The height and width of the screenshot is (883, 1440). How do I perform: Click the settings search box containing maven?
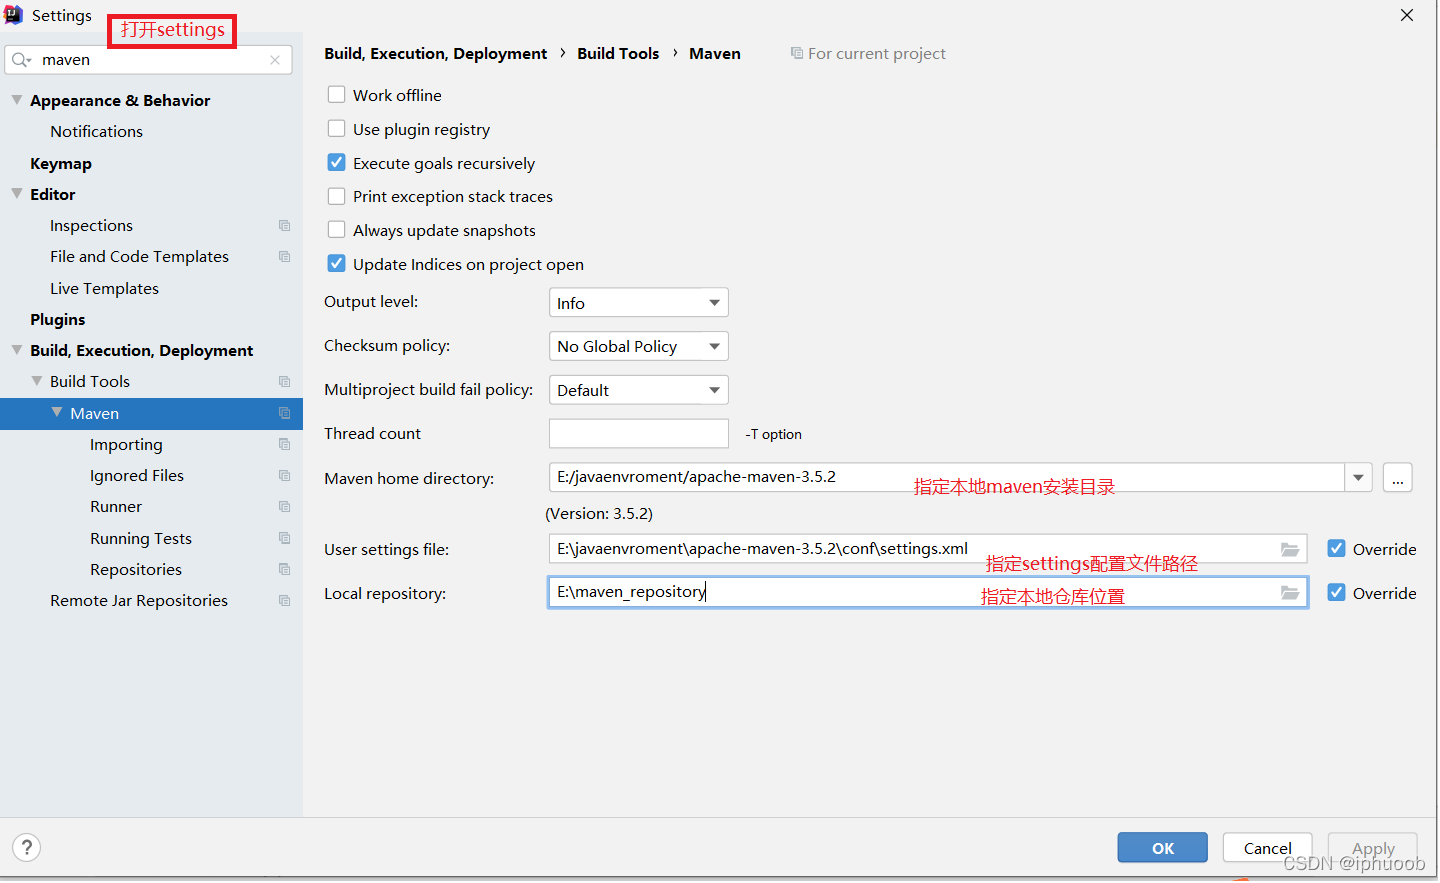coord(150,60)
